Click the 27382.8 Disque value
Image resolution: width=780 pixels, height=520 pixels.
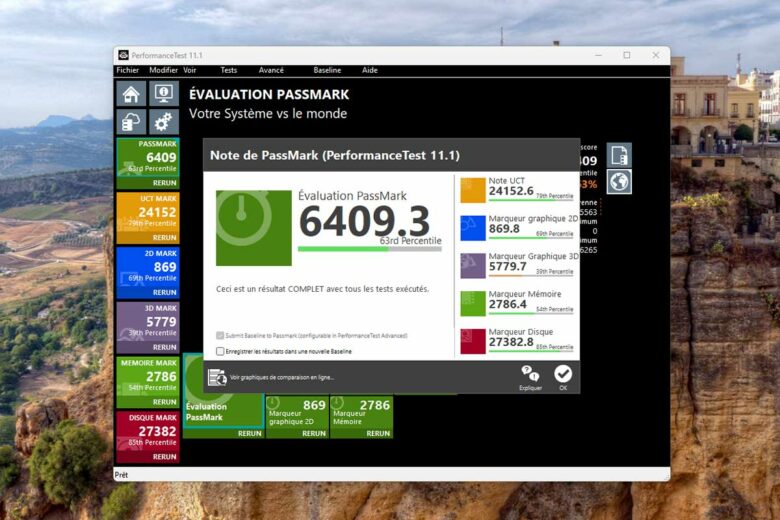pyautogui.click(x=511, y=342)
